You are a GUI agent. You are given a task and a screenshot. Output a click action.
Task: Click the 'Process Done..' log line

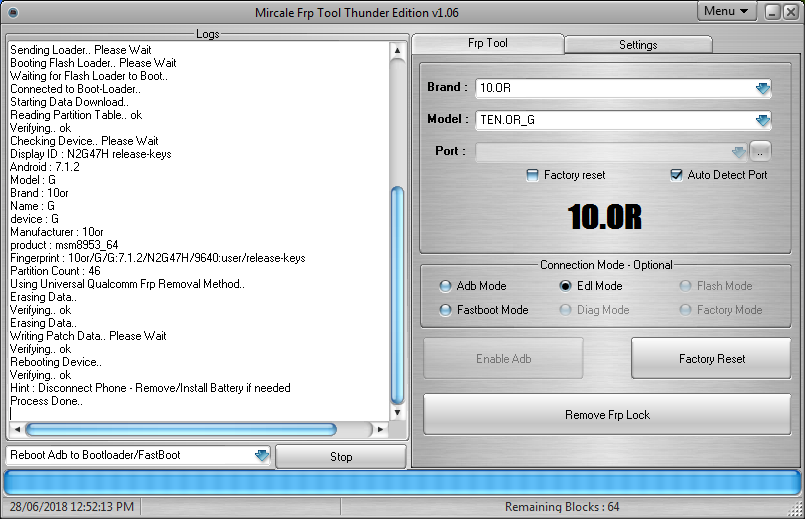(x=46, y=401)
